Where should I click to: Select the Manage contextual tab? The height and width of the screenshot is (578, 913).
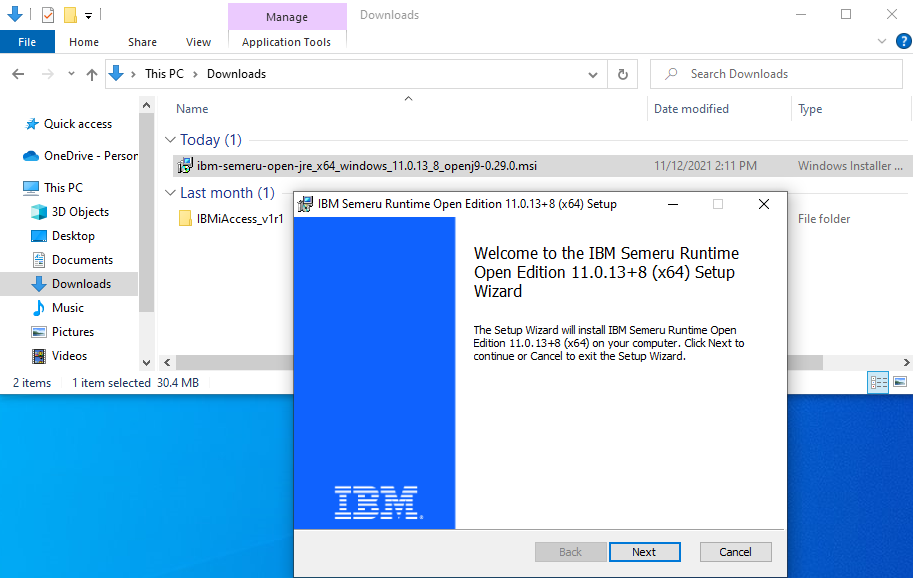(287, 17)
